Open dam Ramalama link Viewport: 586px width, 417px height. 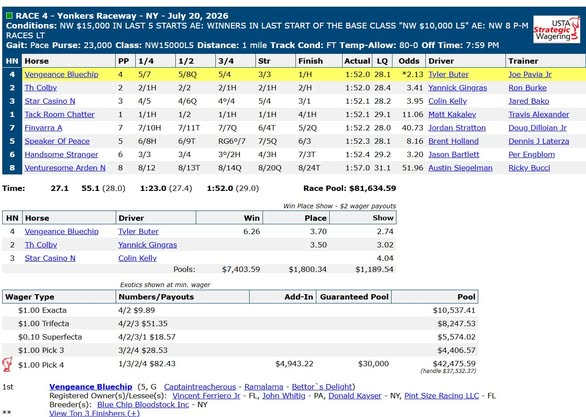point(264,387)
